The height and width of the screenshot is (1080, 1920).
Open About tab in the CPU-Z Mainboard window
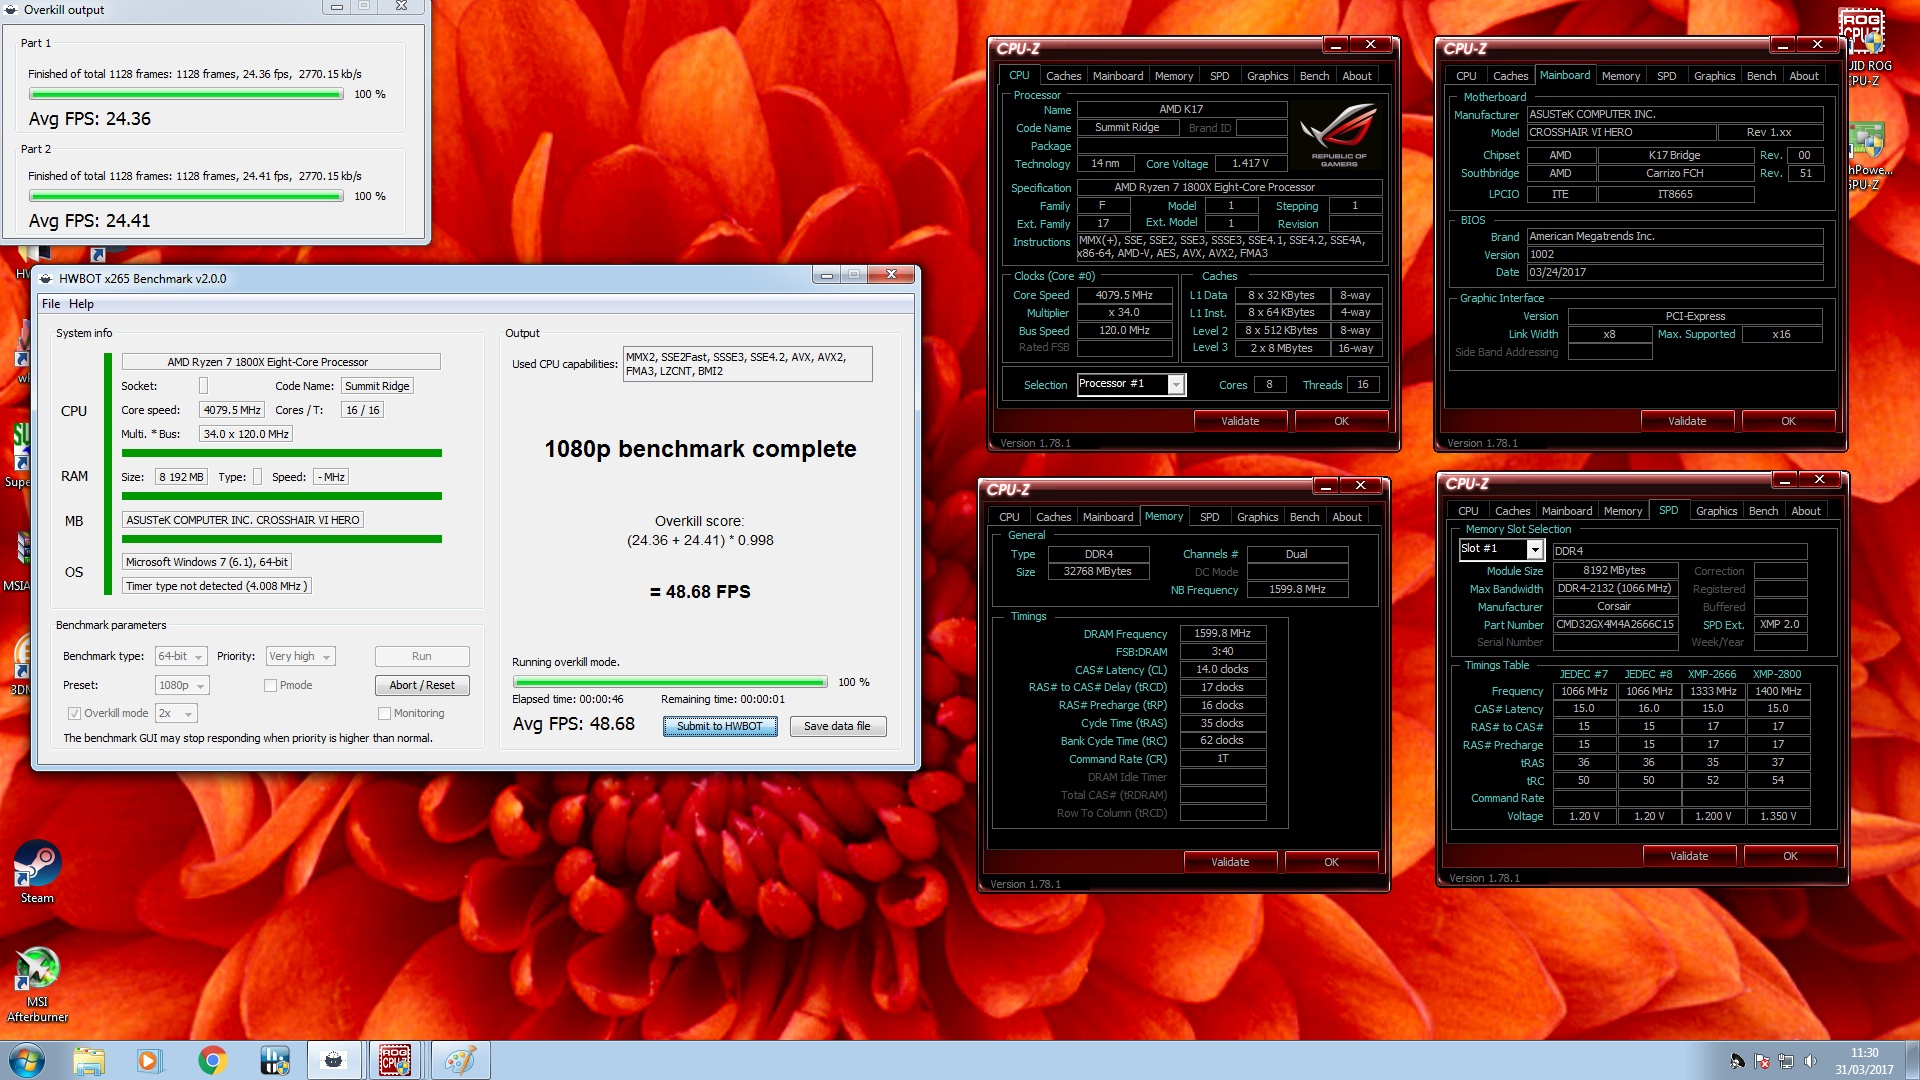[x=1803, y=76]
